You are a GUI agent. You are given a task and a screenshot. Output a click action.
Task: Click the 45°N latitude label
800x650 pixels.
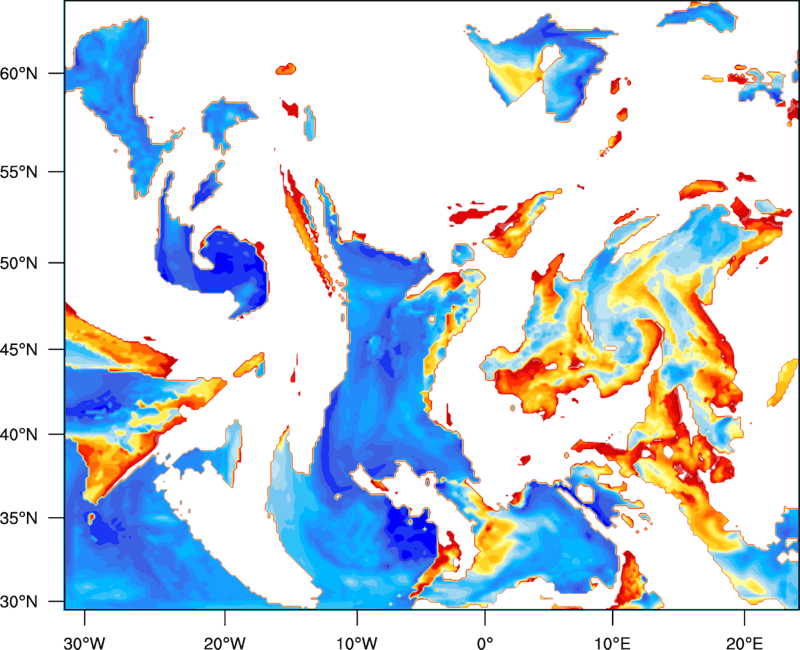coord(19,349)
